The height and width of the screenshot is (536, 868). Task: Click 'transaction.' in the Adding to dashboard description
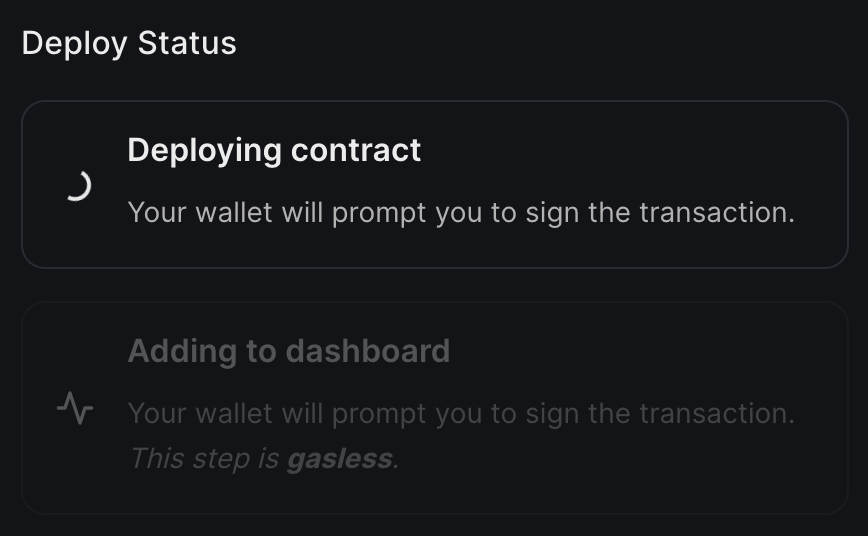pyautogui.click(x=717, y=414)
